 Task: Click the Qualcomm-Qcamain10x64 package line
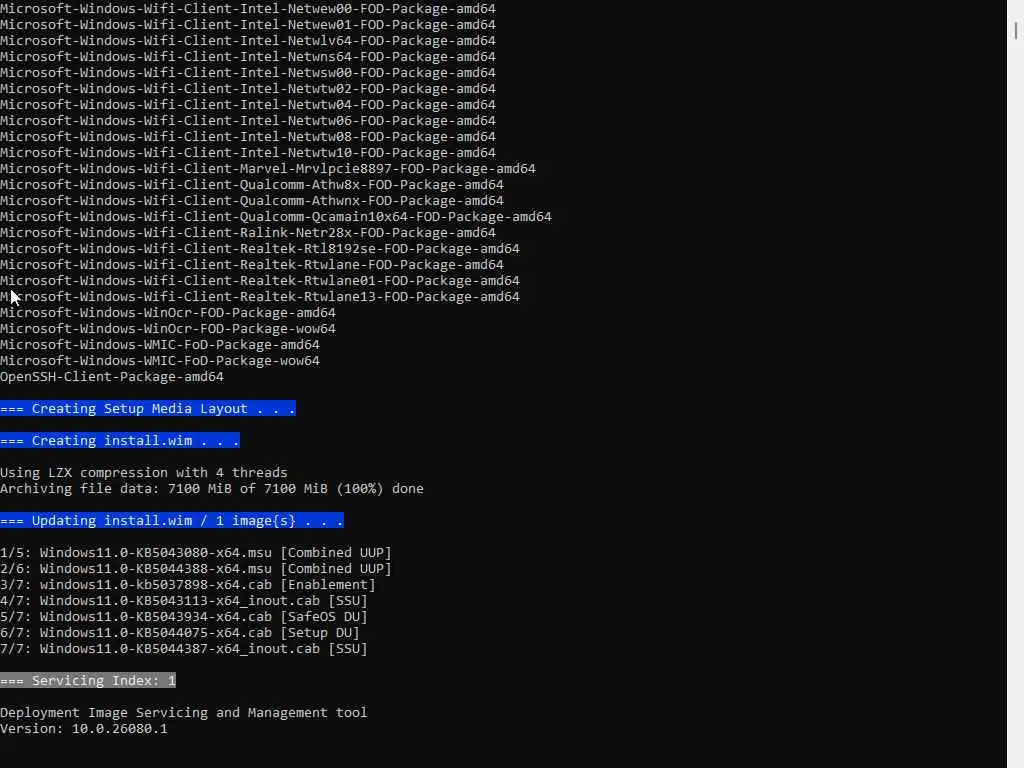point(276,216)
